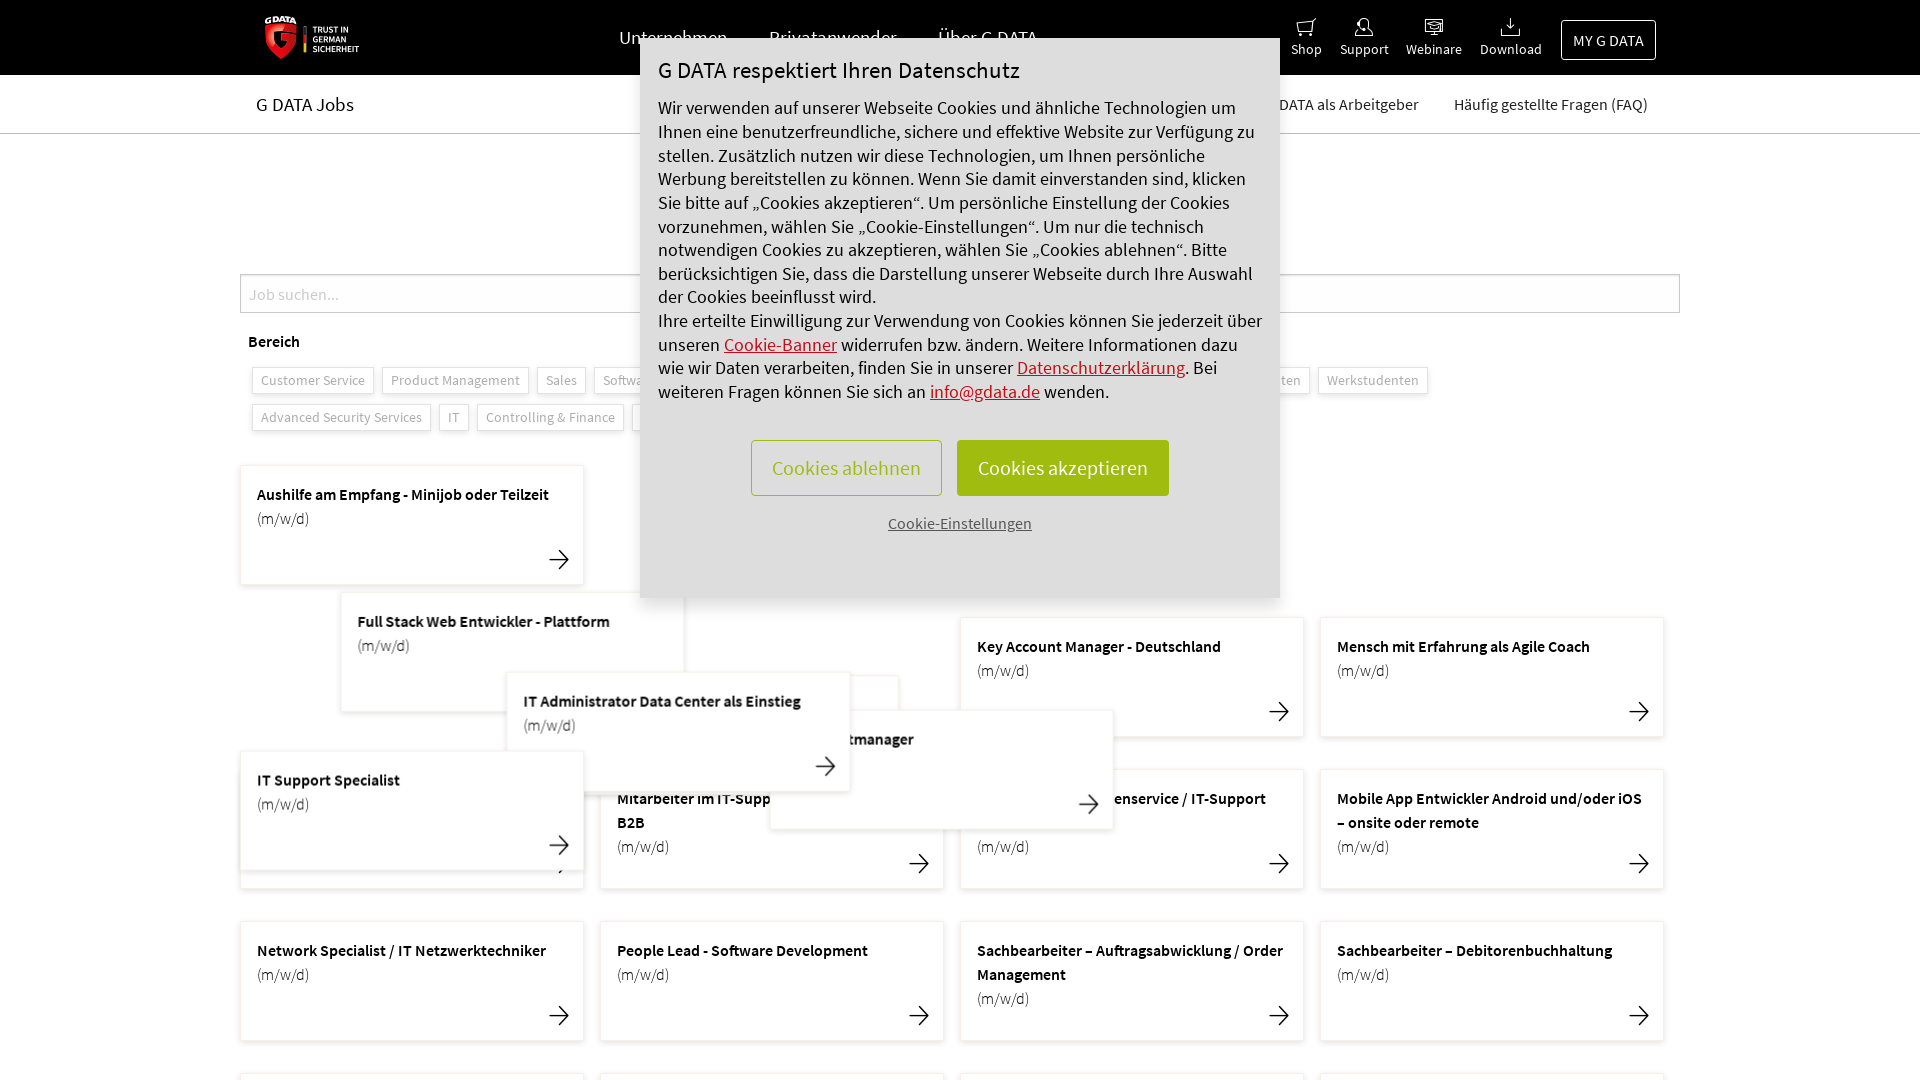This screenshot has height=1080, width=1920.
Task: Open the Datenschutzerklärung link
Action: [x=1100, y=368]
